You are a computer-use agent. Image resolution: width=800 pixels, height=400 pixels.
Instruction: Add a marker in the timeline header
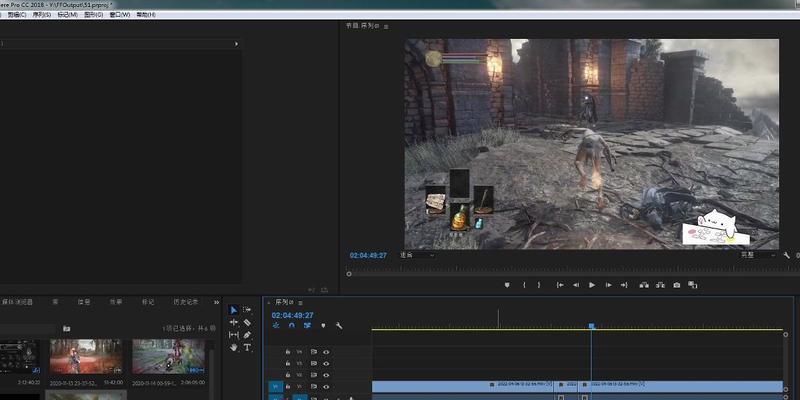point(323,326)
